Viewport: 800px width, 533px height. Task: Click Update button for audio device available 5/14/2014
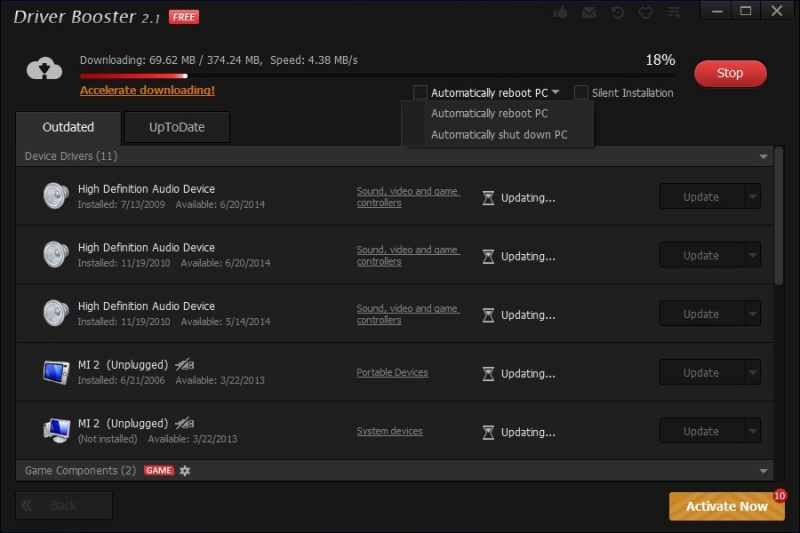click(702, 314)
